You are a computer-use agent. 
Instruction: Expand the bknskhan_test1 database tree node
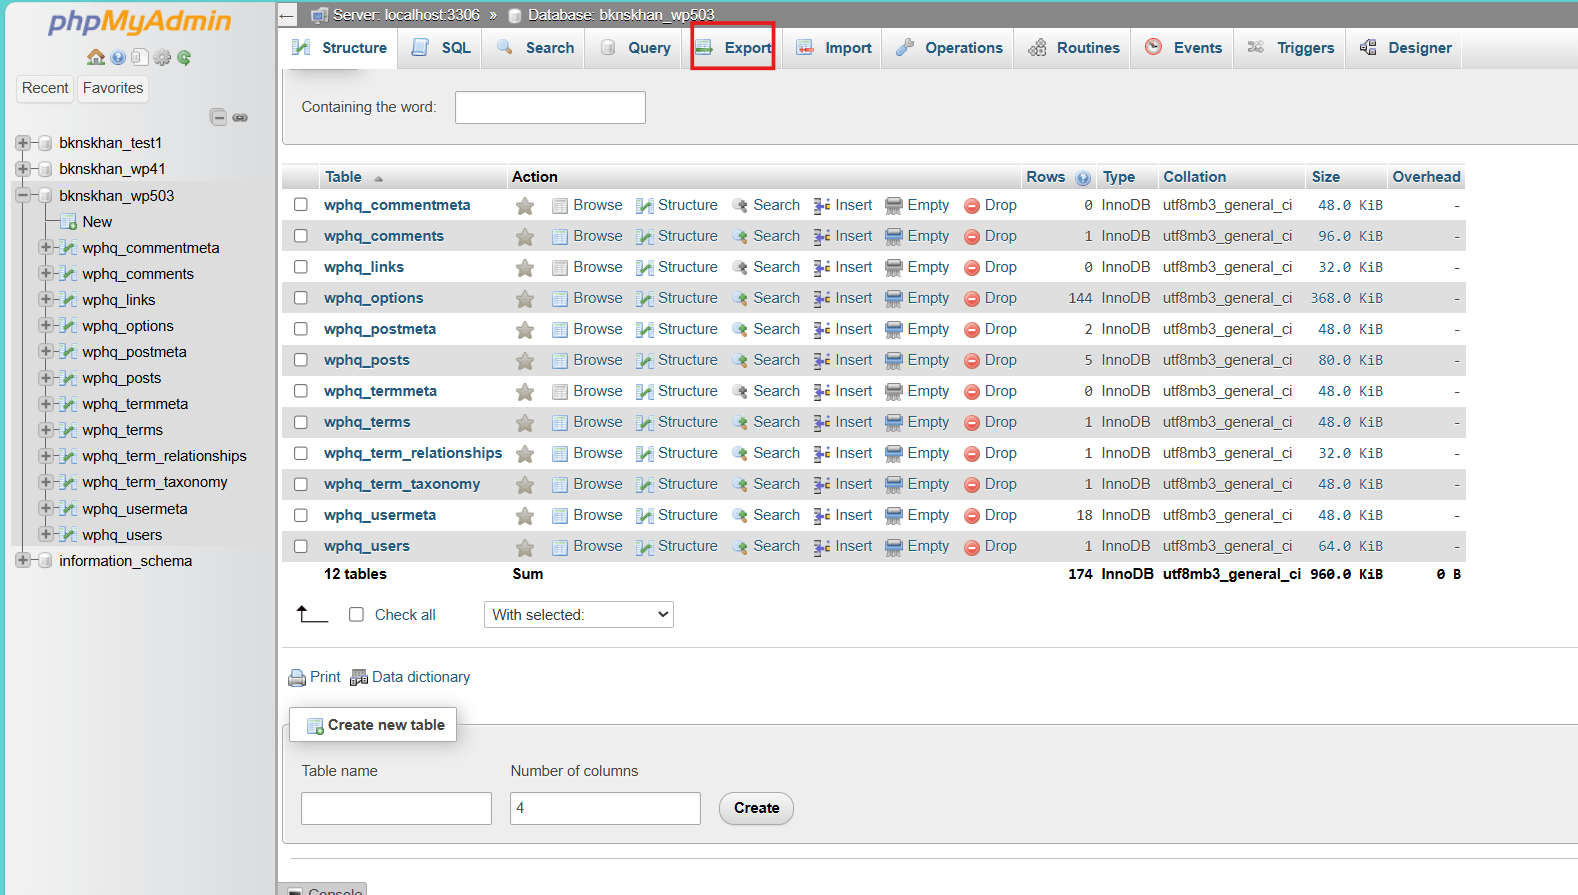tap(23, 143)
